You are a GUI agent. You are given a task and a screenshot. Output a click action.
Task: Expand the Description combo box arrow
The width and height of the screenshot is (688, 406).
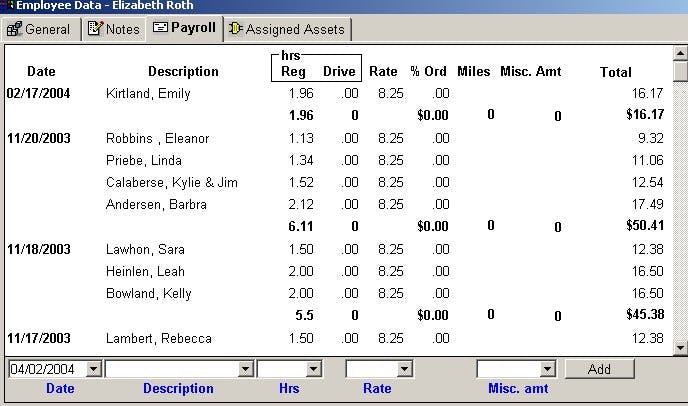(245, 369)
